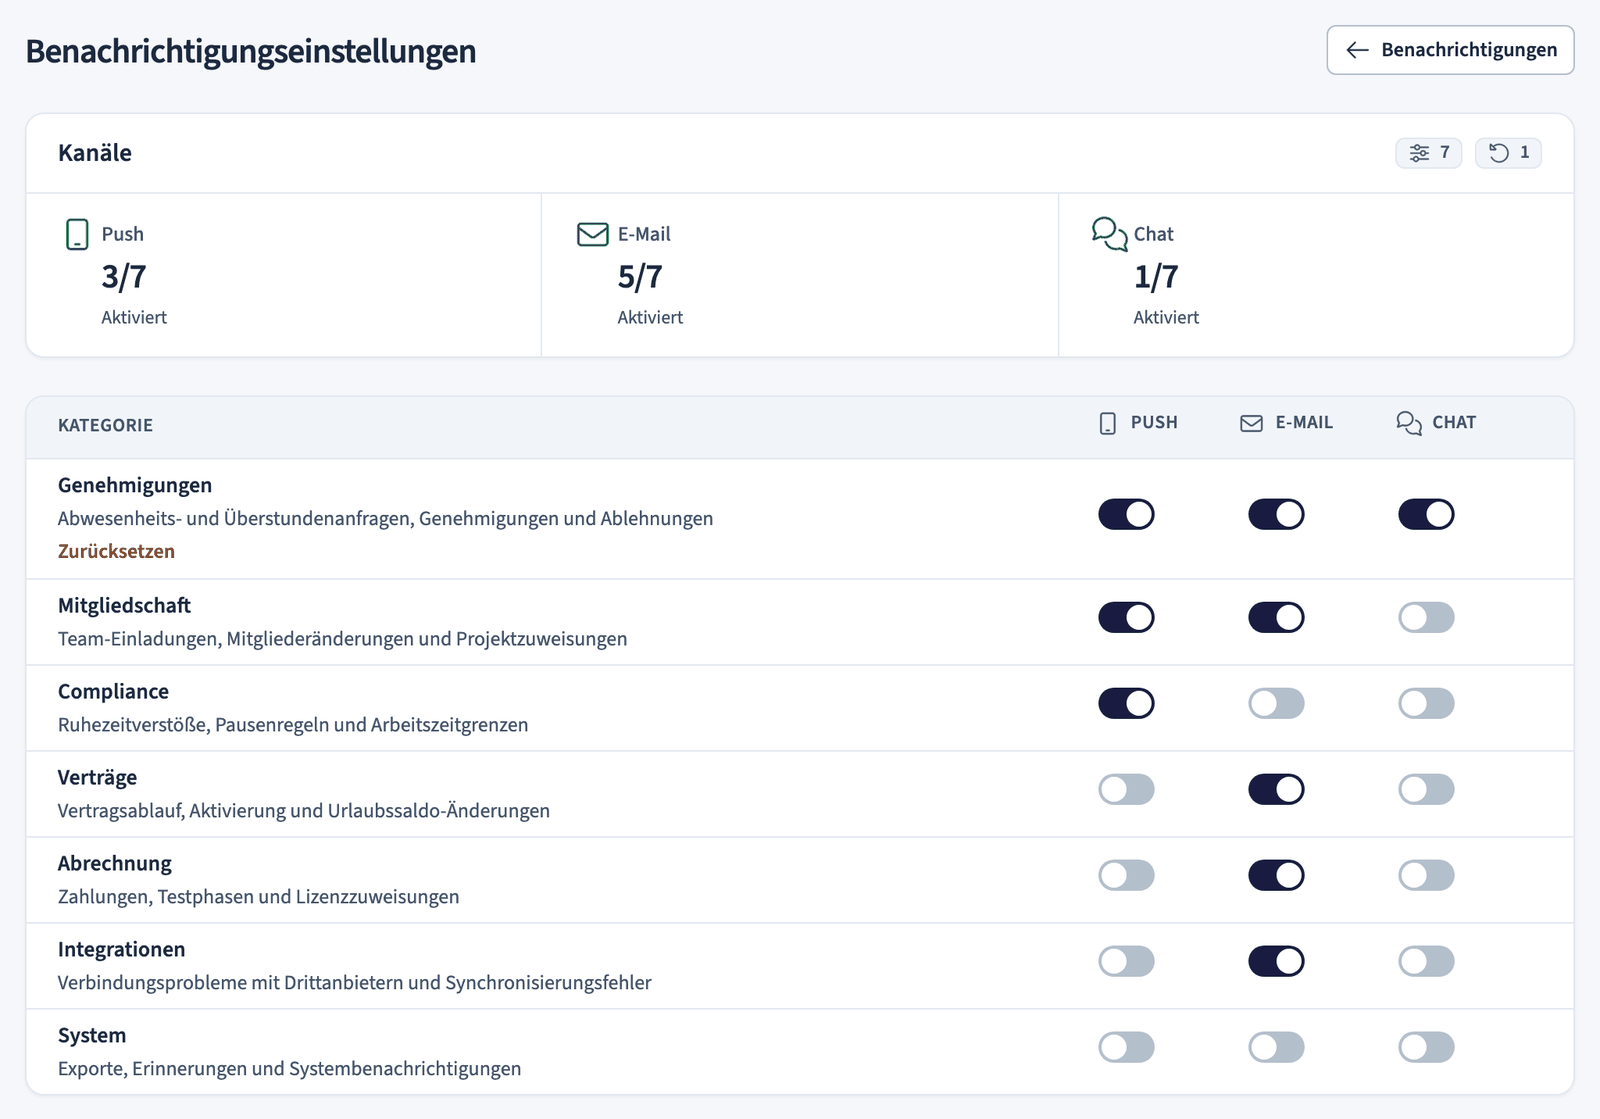Click the Compliance category title
1600x1119 pixels.
click(113, 691)
